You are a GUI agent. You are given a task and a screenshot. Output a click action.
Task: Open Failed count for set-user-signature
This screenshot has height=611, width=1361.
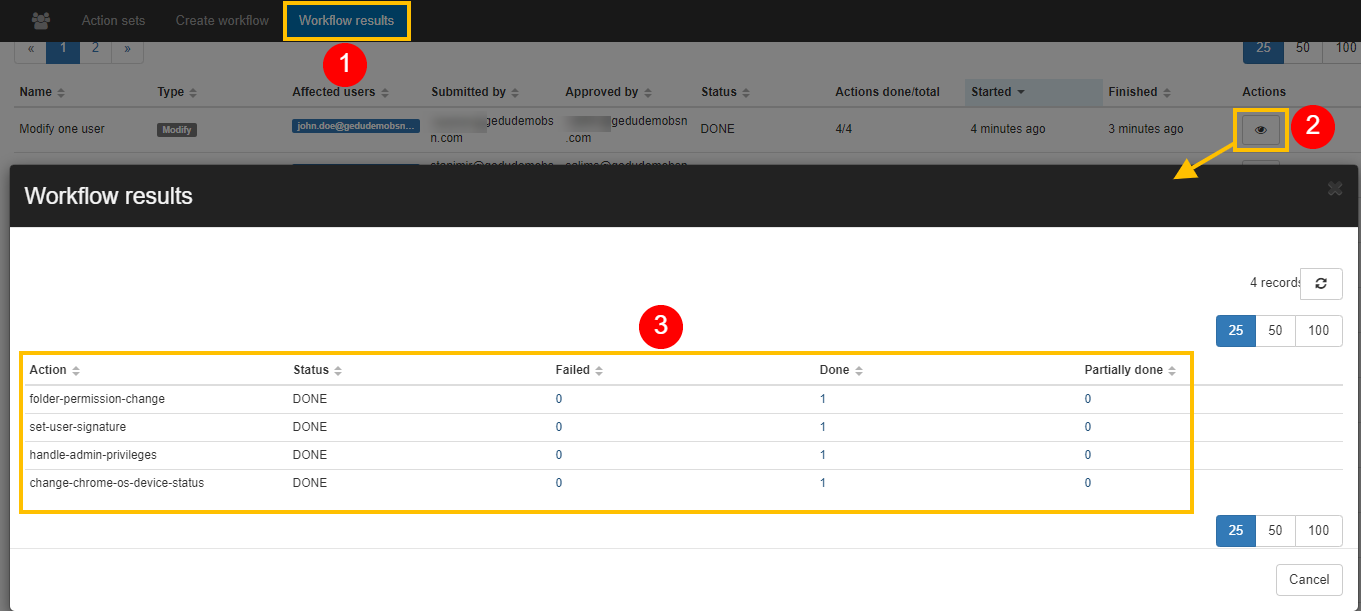[559, 427]
